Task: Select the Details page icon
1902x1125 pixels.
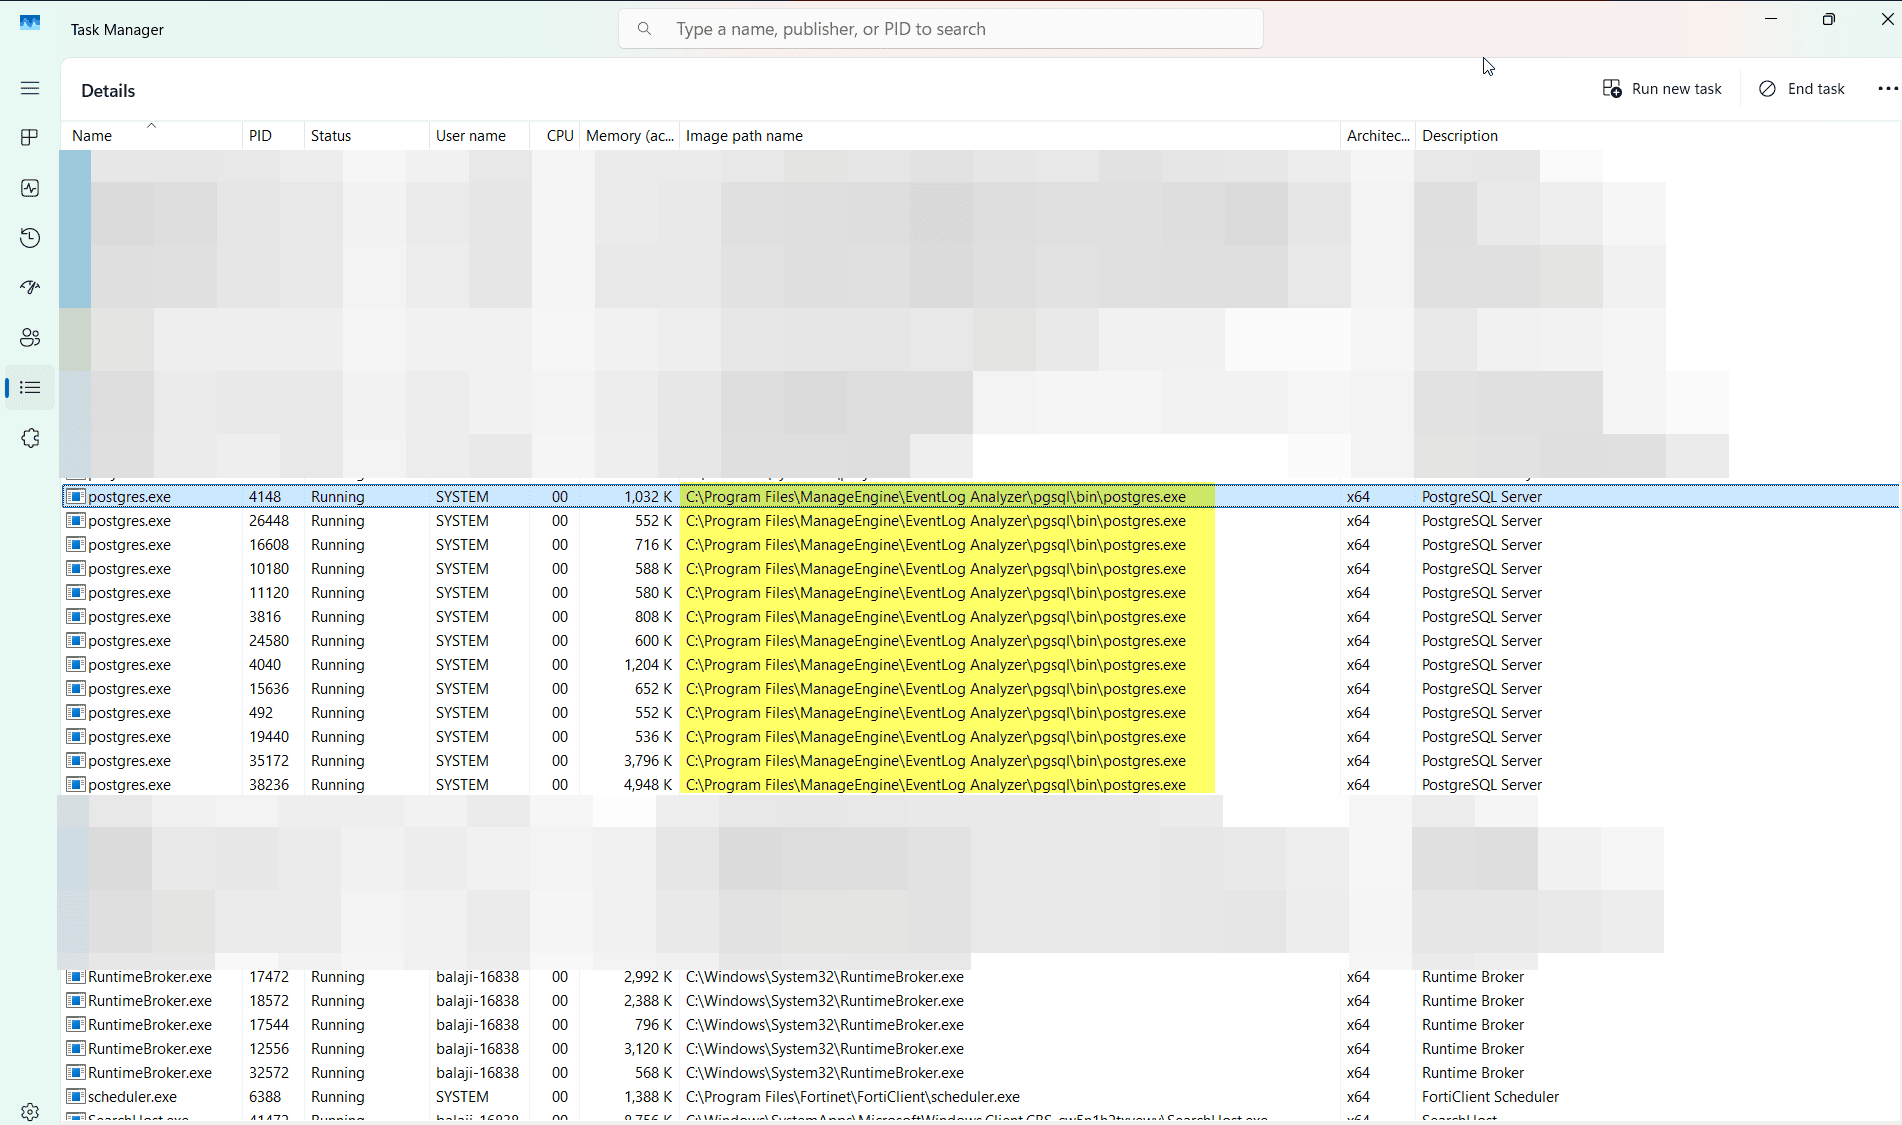Action: pos(30,388)
